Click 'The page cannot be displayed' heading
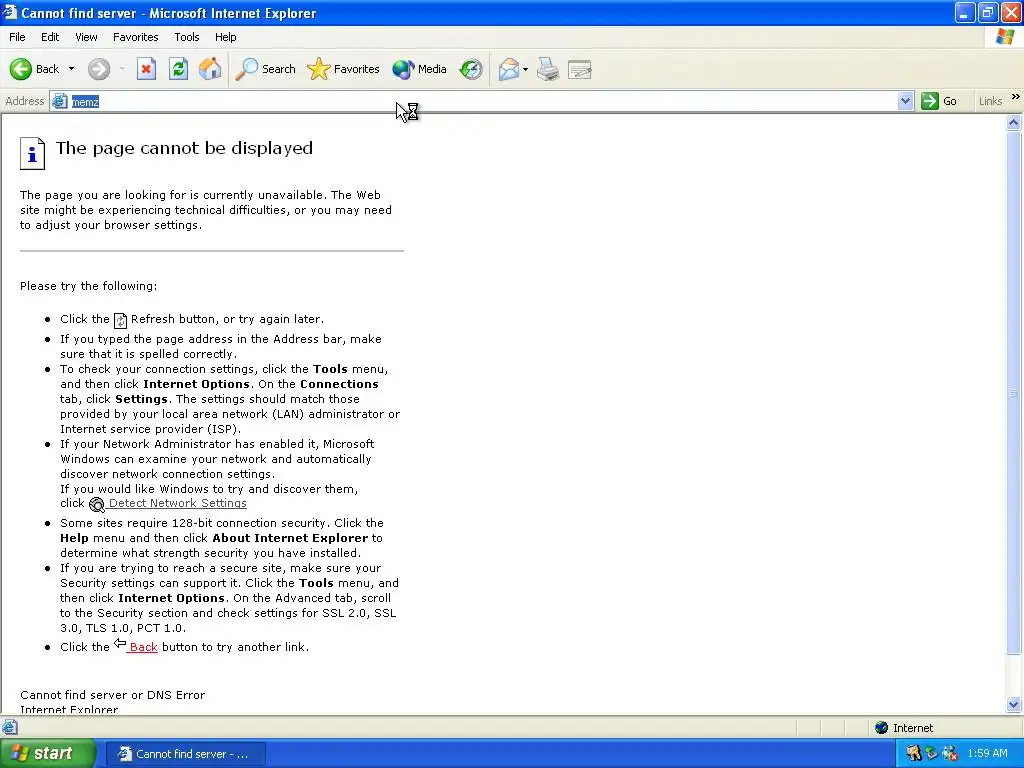1024x768 pixels. [x=184, y=148]
